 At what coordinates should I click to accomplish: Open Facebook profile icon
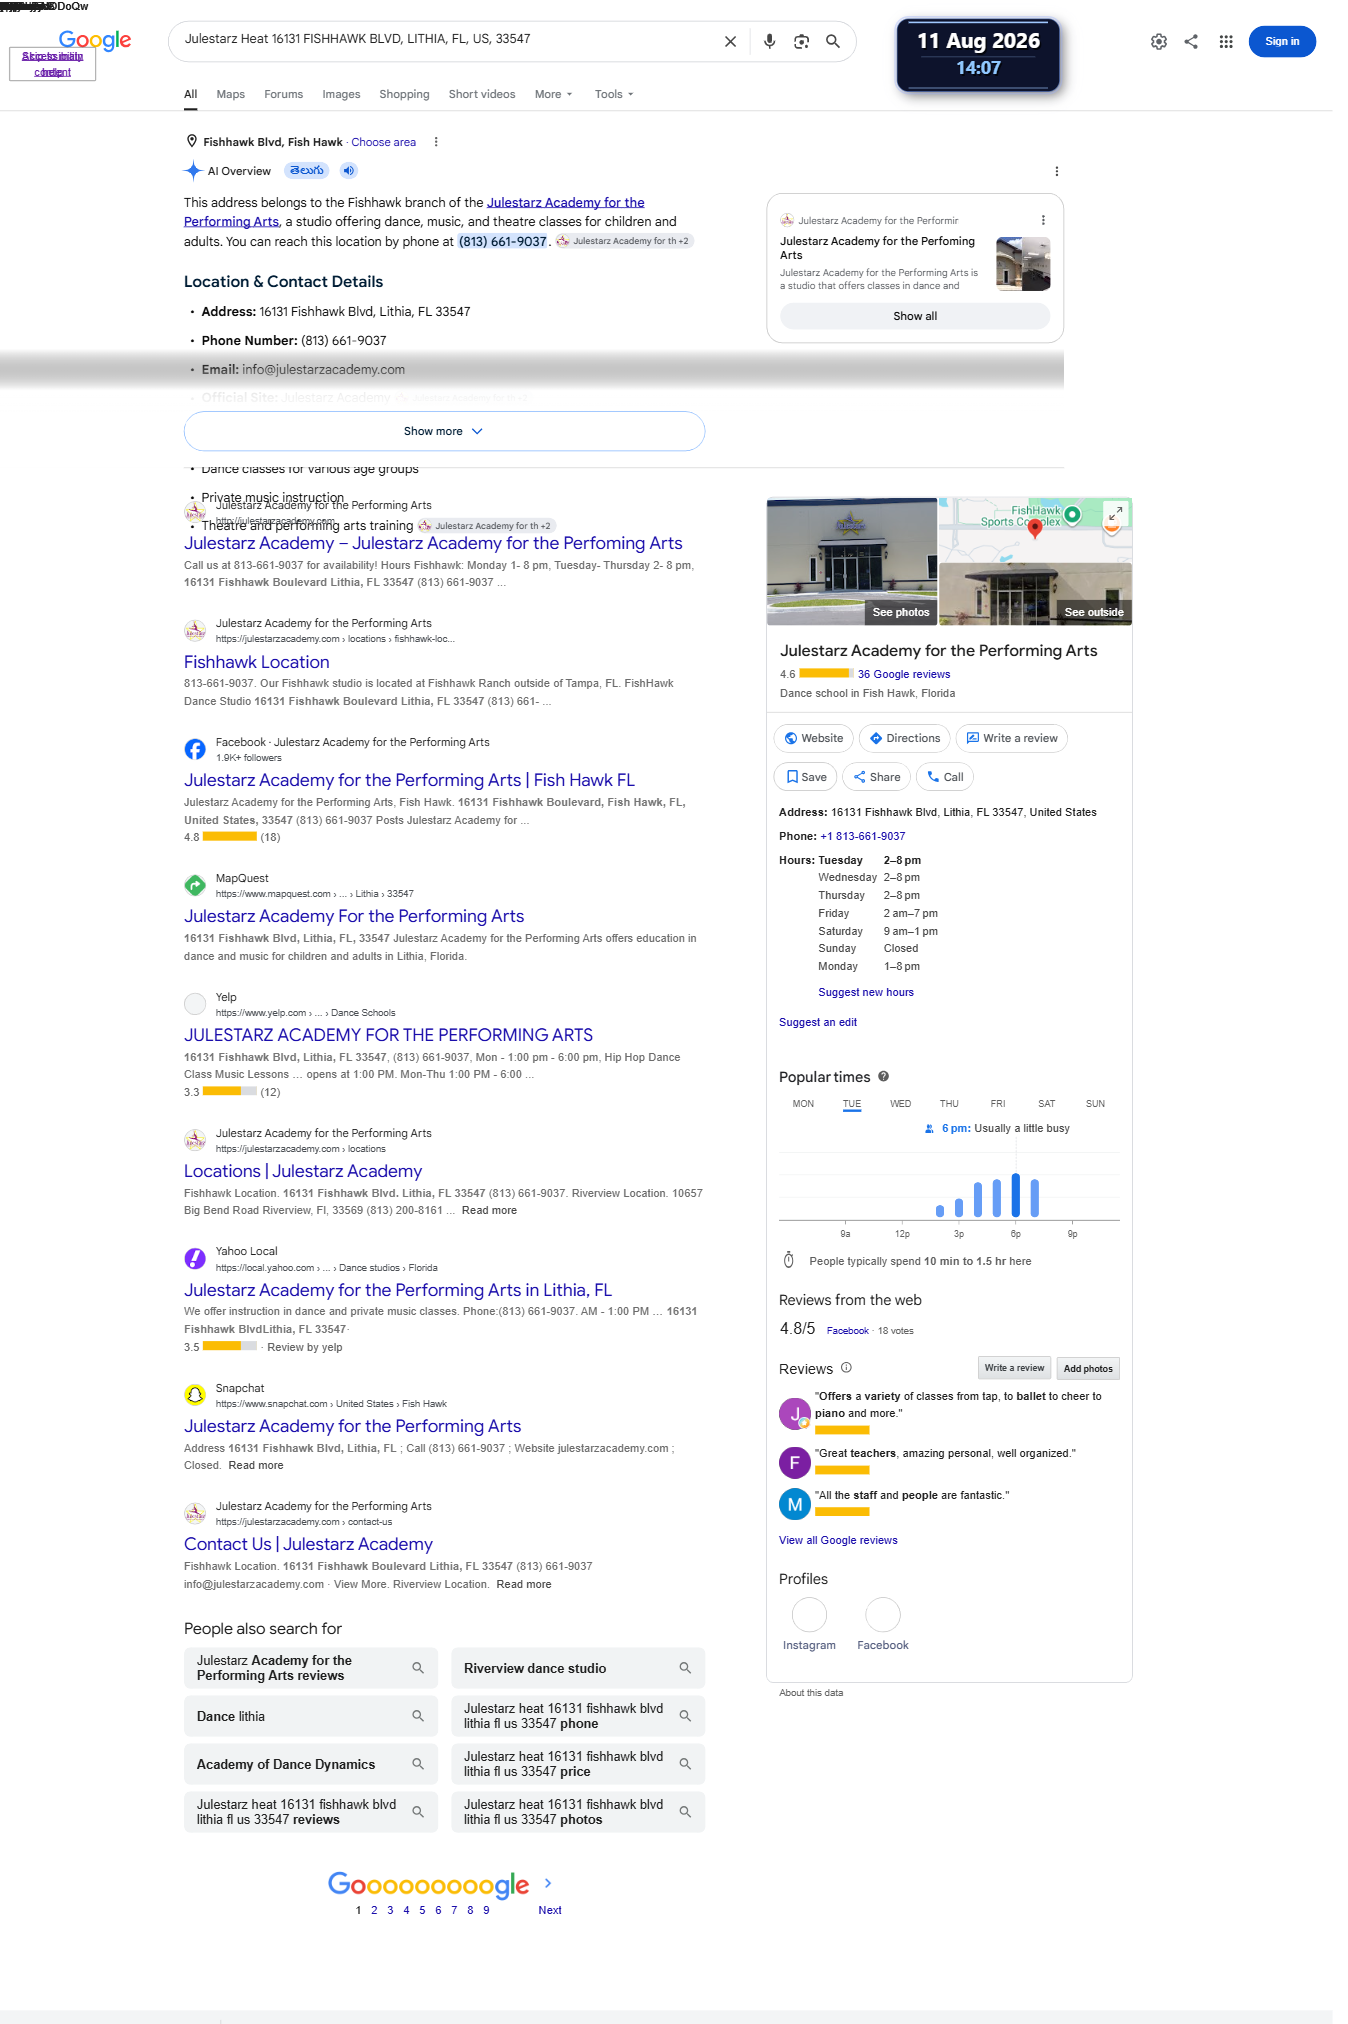coord(883,1615)
